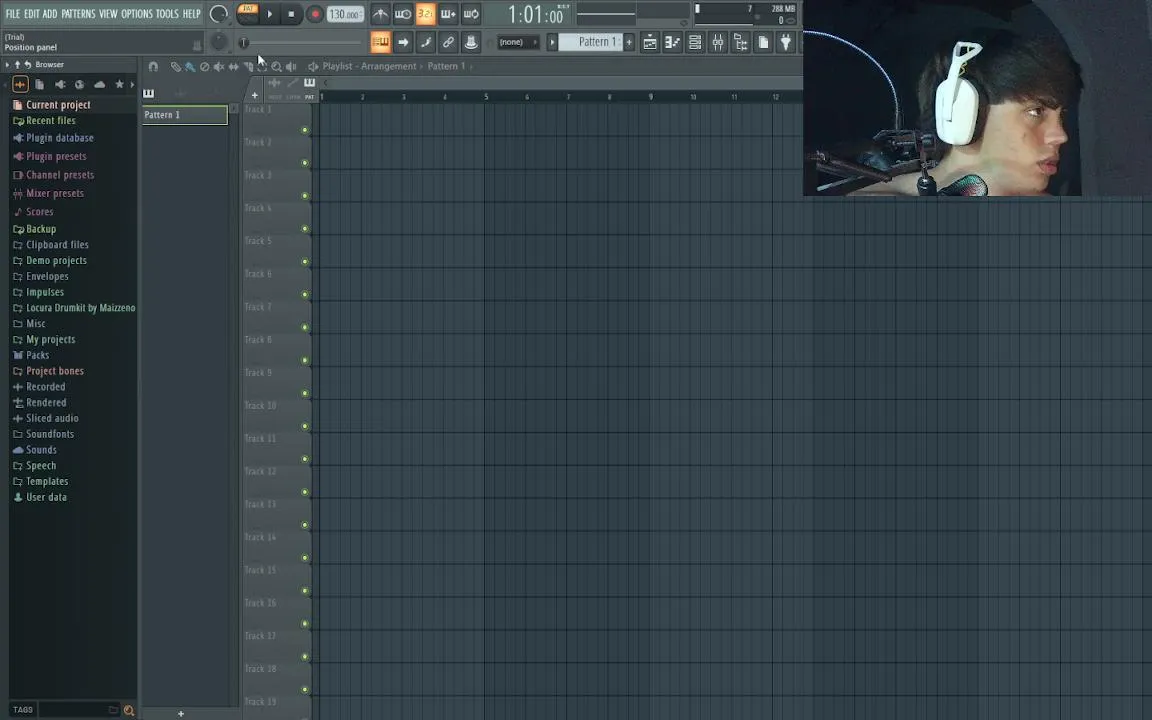This screenshot has width=1152, height=720.
Task: Select Browser files tab icon
Action: click(x=40, y=84)
